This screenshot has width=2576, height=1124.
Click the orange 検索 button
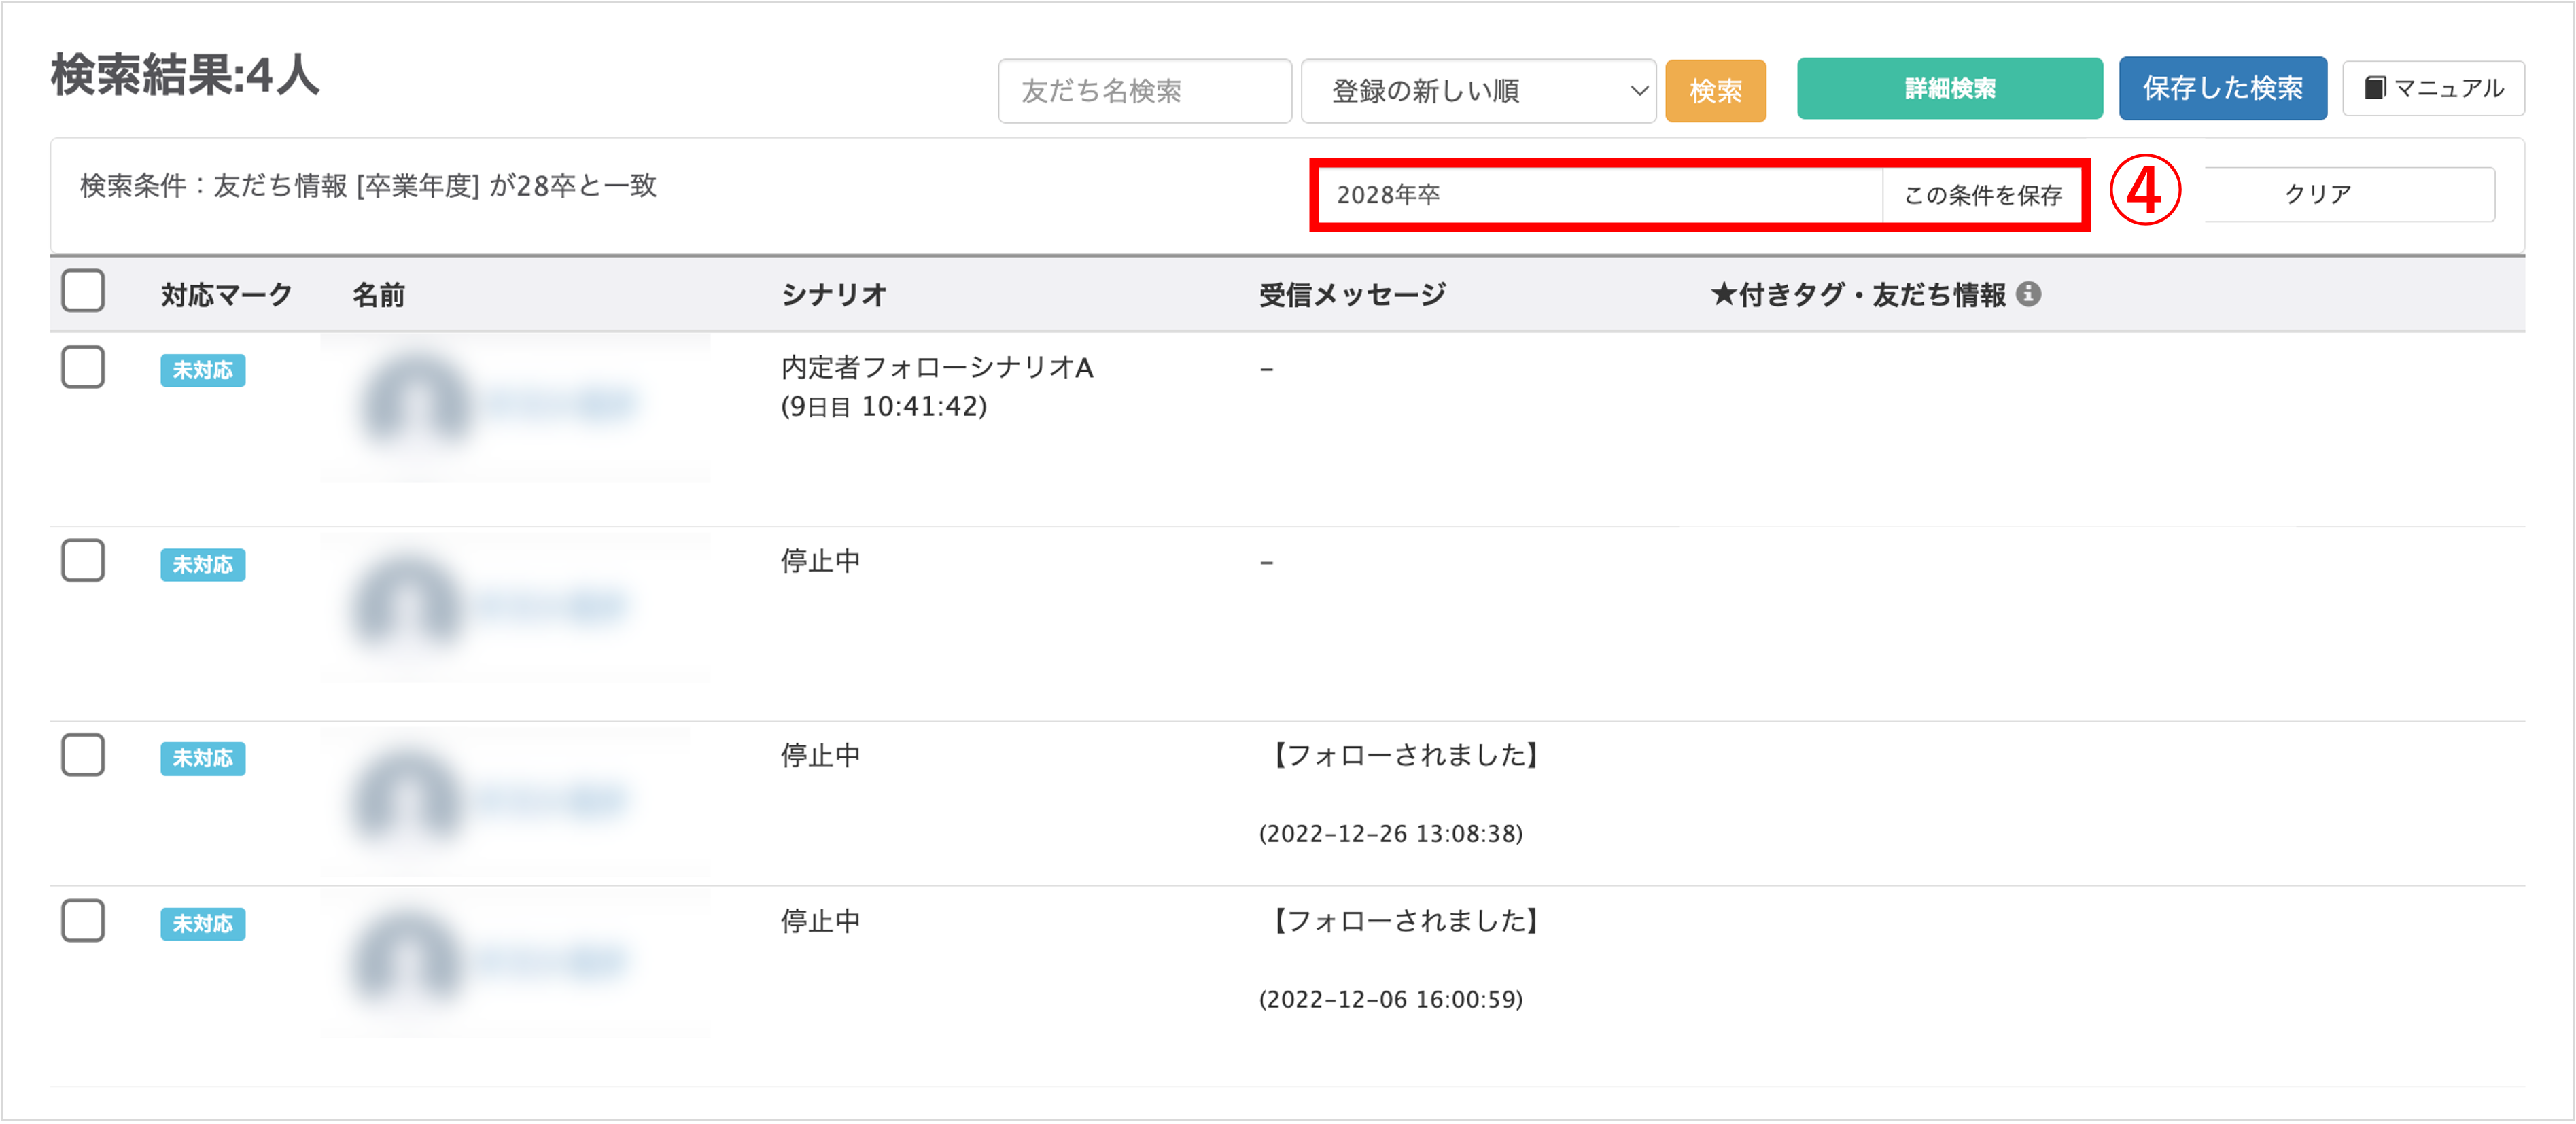pos(1715,91)
